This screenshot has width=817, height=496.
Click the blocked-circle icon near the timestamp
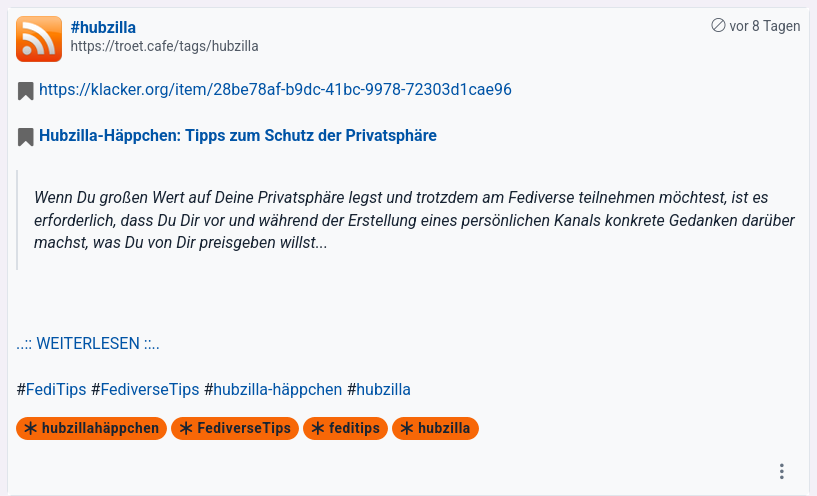[x=718, y=26]
